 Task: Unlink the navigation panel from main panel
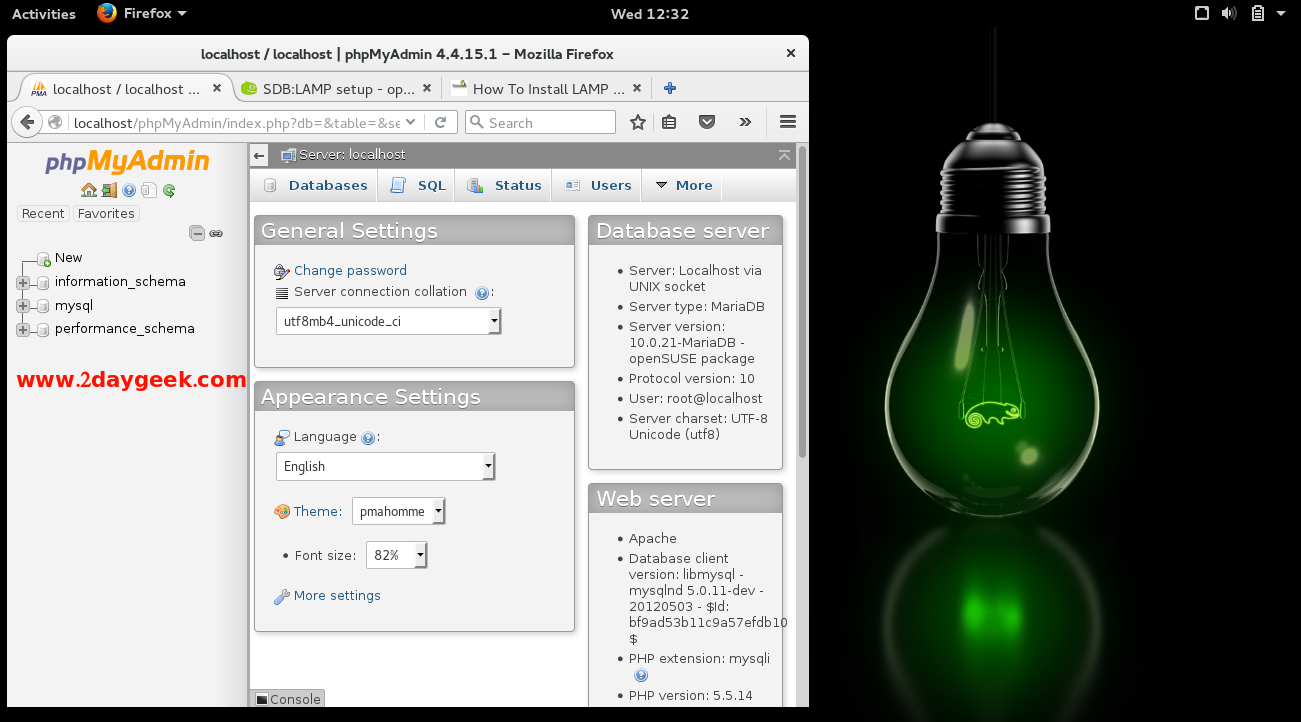tap(216, 233)
